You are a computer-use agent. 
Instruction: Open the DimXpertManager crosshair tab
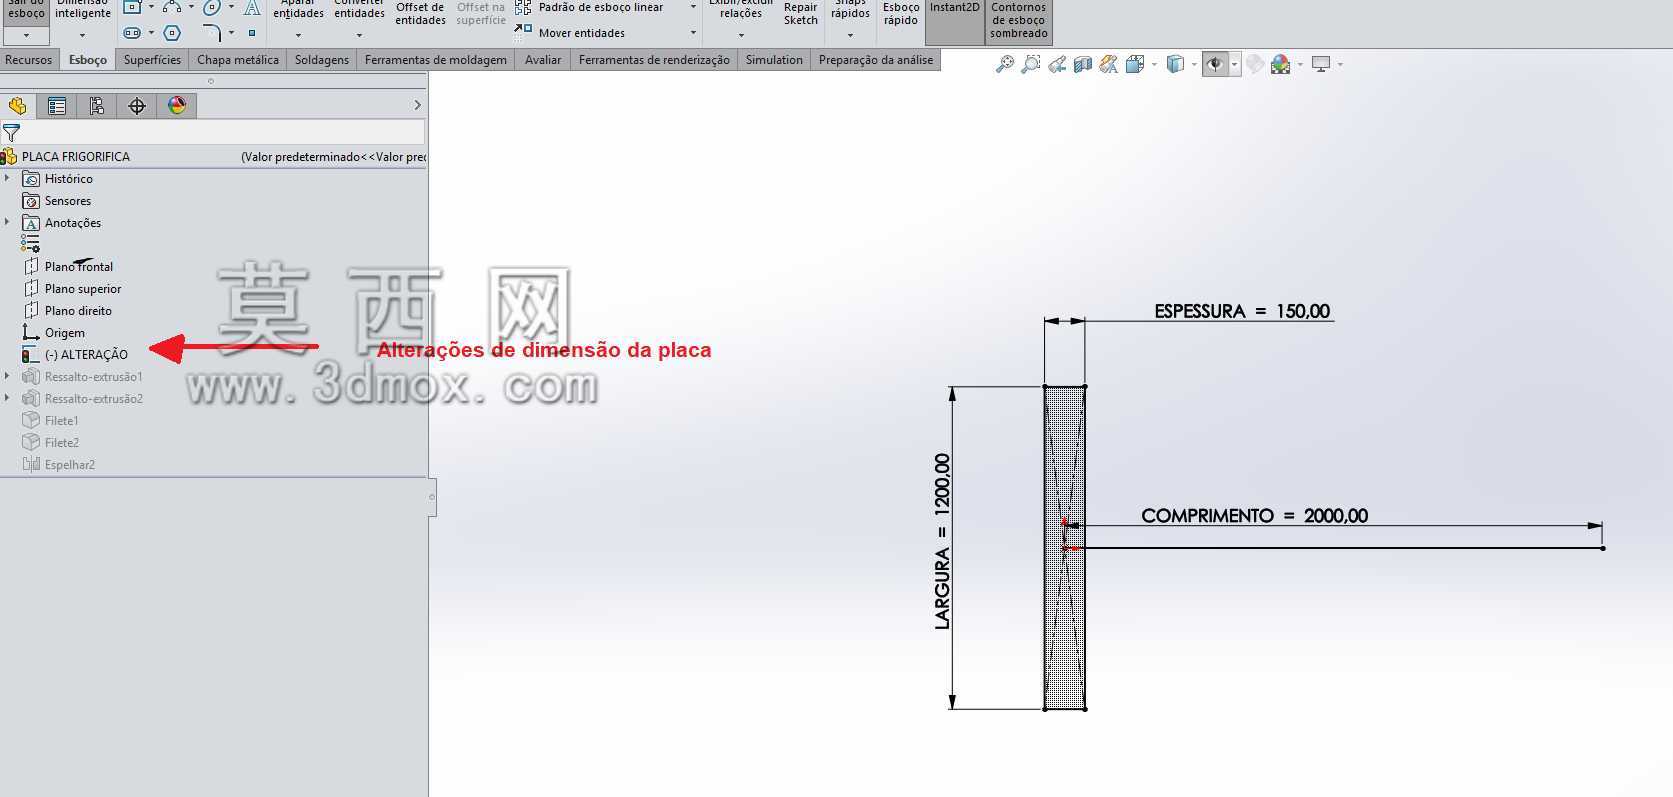pyautogui.click(x=137, y=105)
